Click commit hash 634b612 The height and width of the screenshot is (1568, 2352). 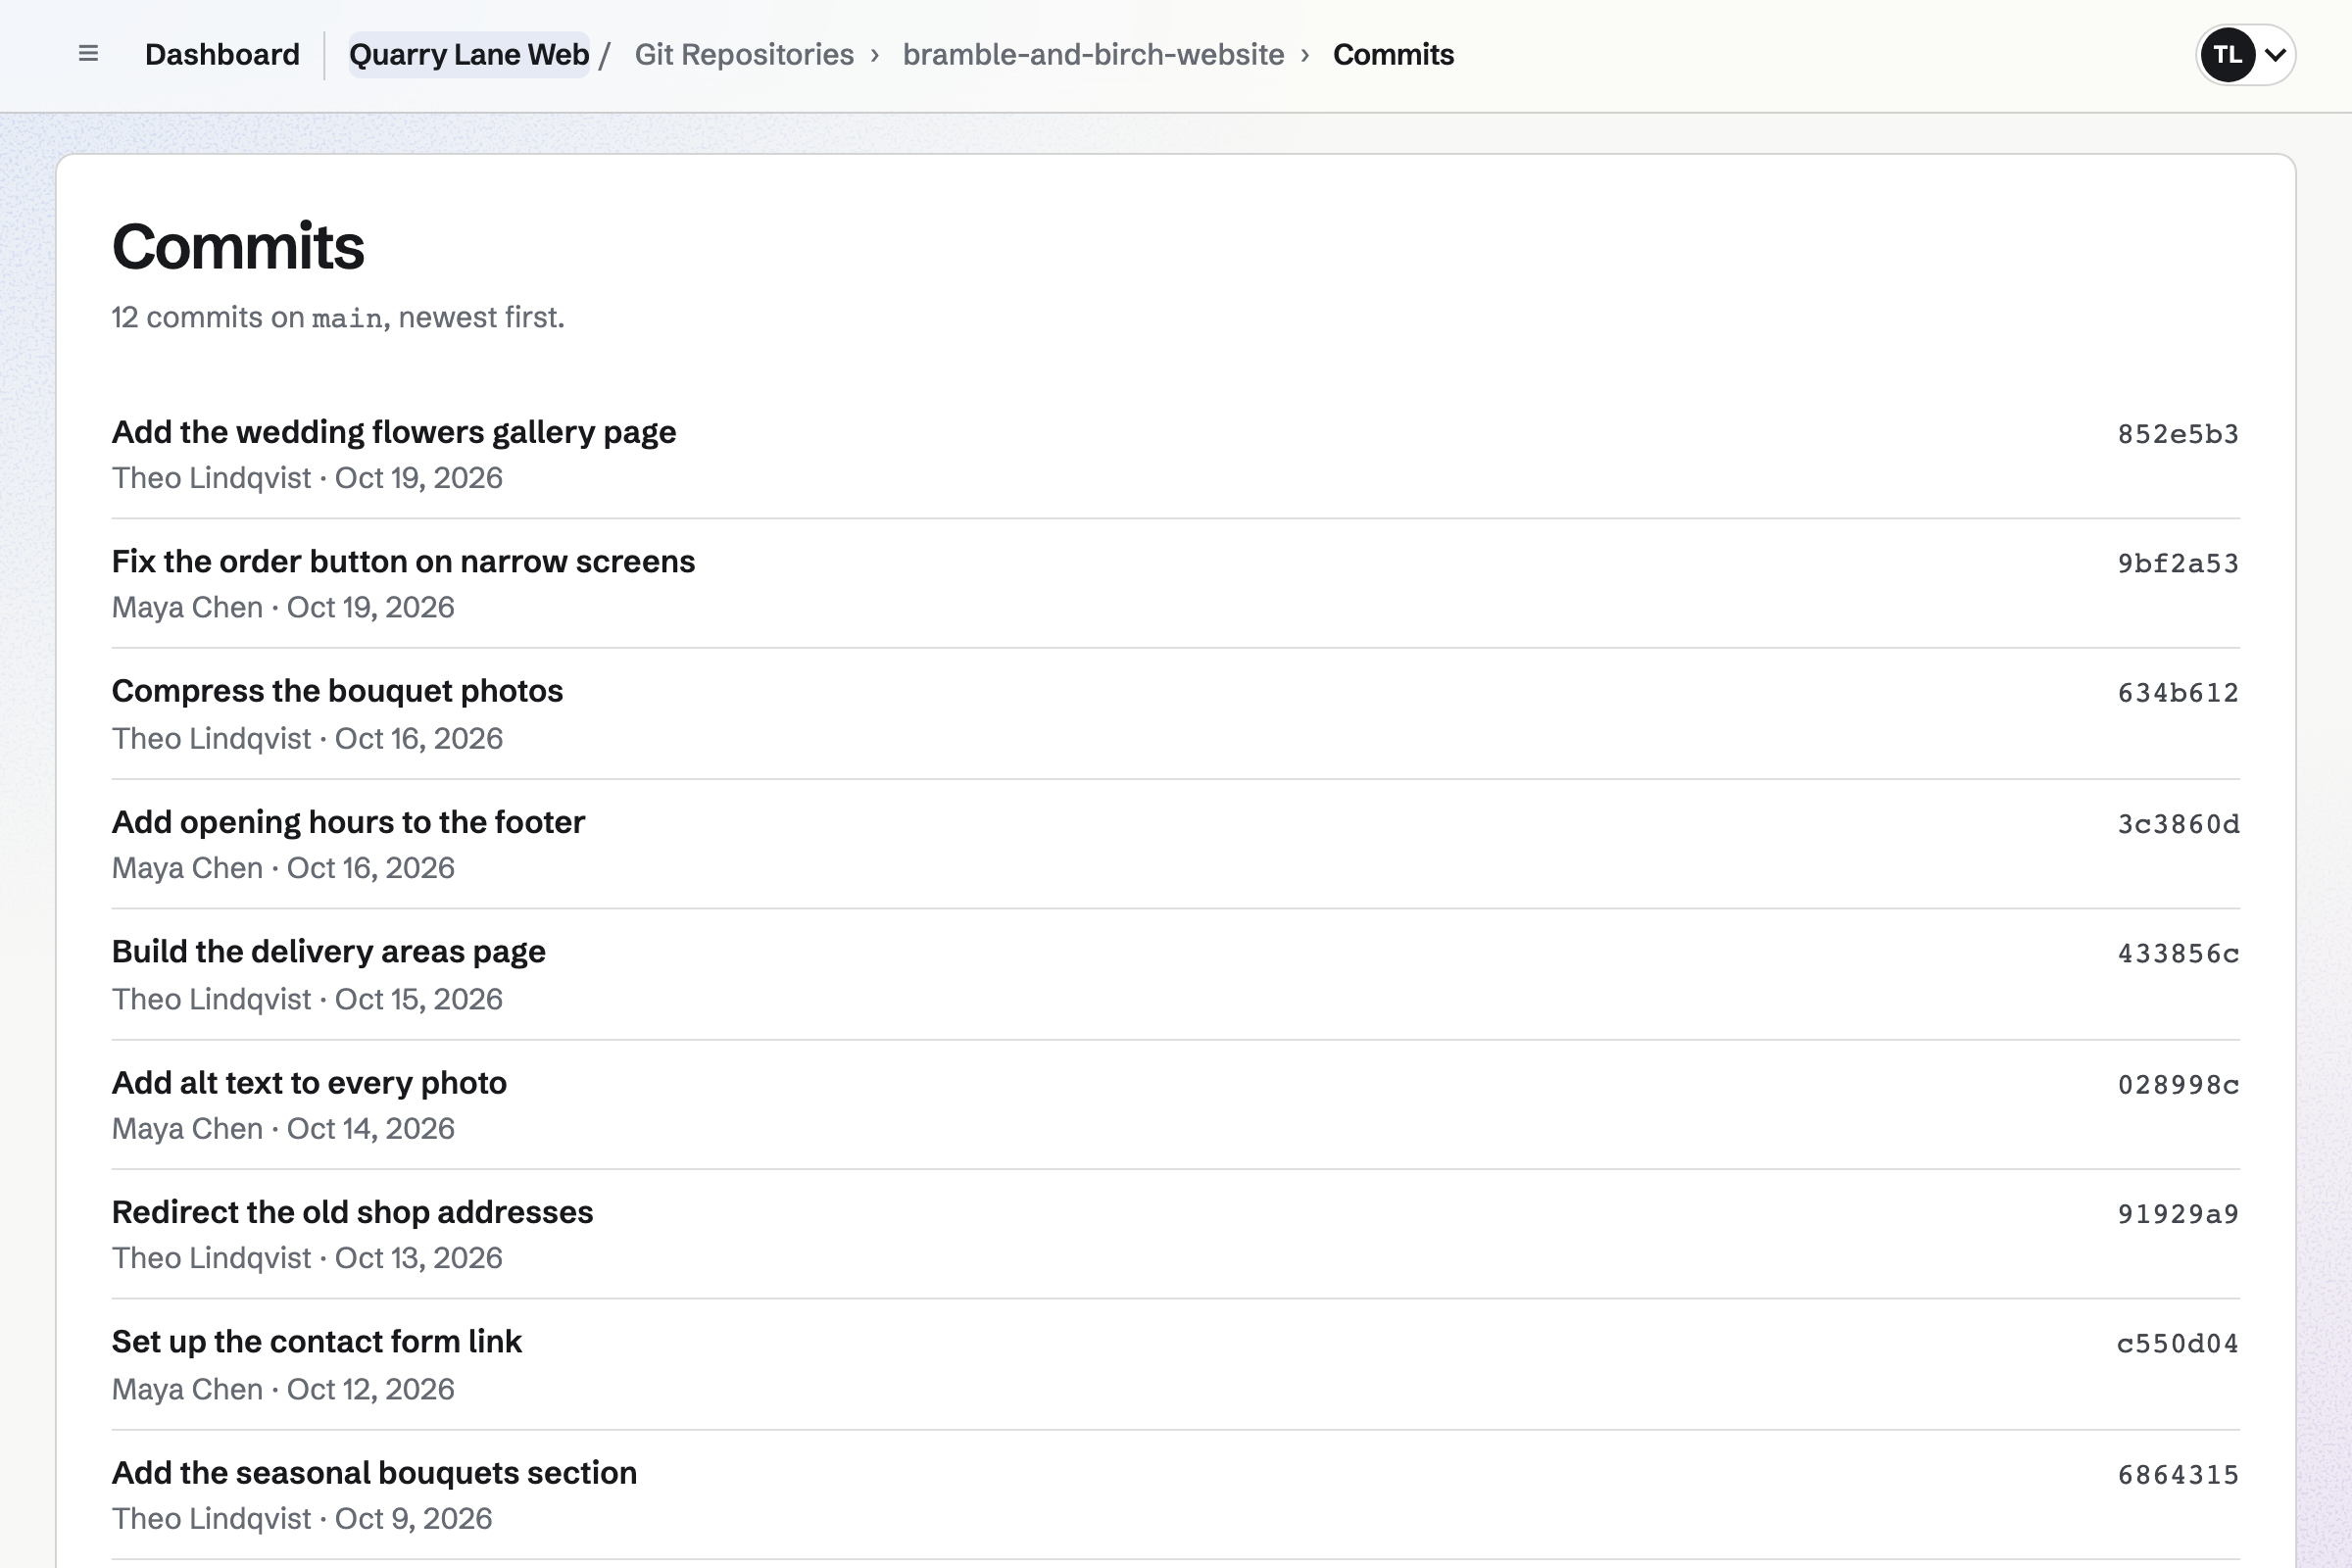(2178, 693)
